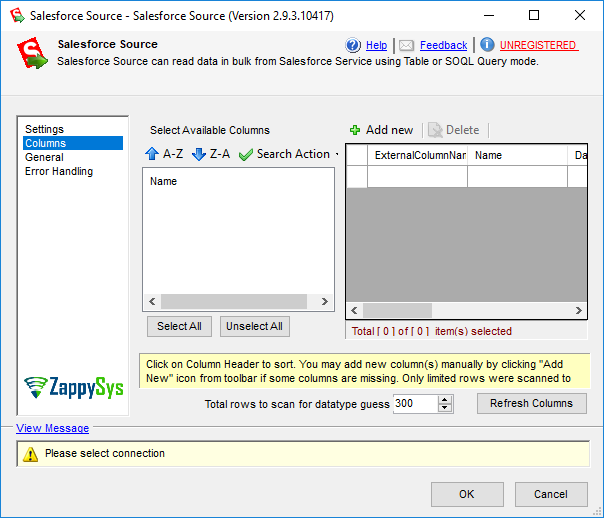Click the empty ExternalColumnName cell in first row
The height and width of the screenshot is (518, 604).
click(418, 177)
